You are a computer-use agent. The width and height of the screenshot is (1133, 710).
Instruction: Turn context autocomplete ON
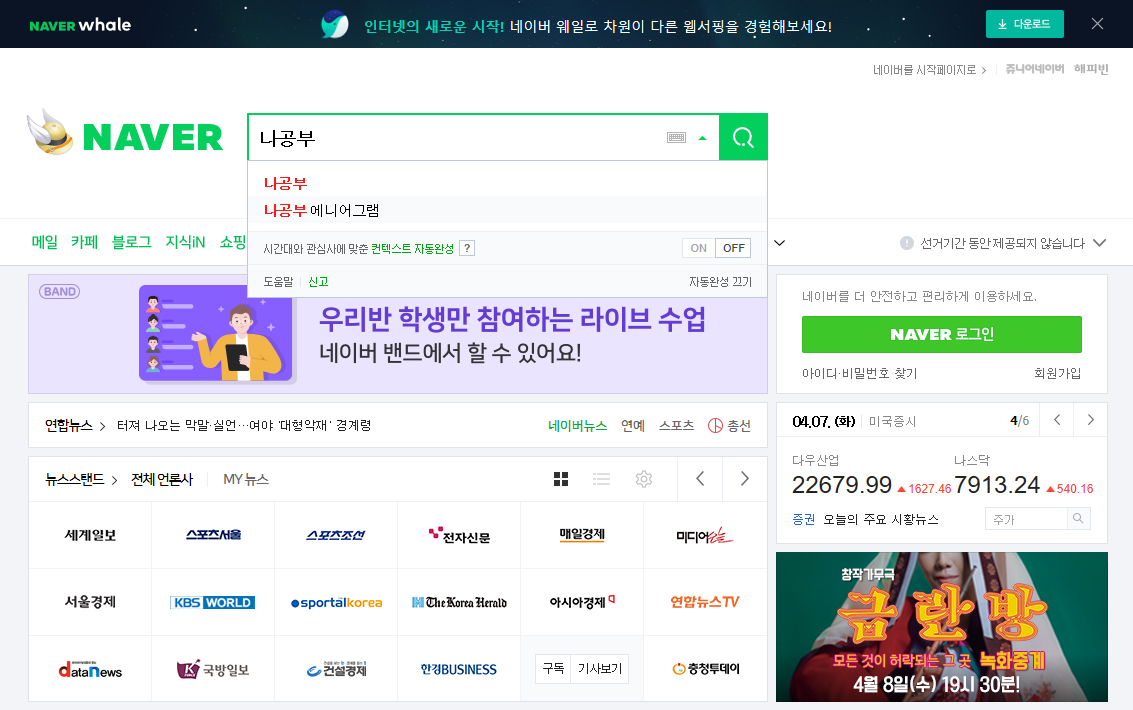pyautogui.click(x=699, y=248)
